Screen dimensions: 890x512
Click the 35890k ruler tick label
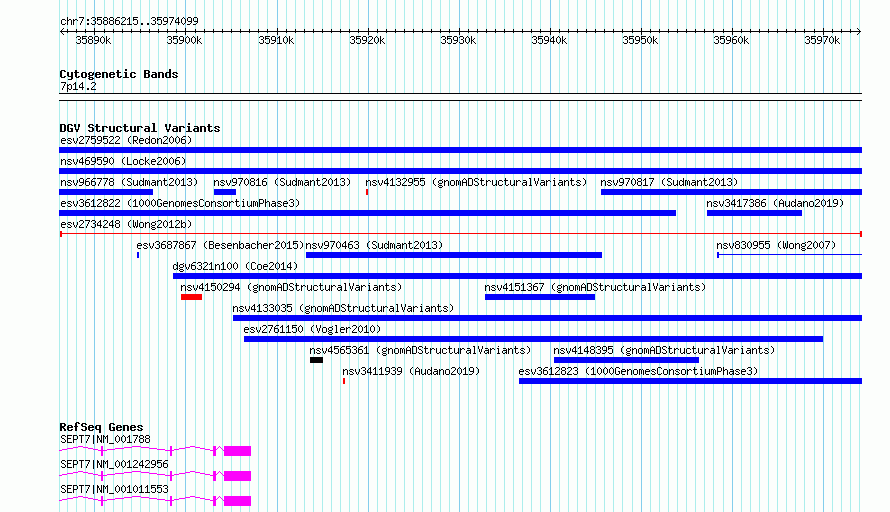pyautogui.click(x=93, y=40)
